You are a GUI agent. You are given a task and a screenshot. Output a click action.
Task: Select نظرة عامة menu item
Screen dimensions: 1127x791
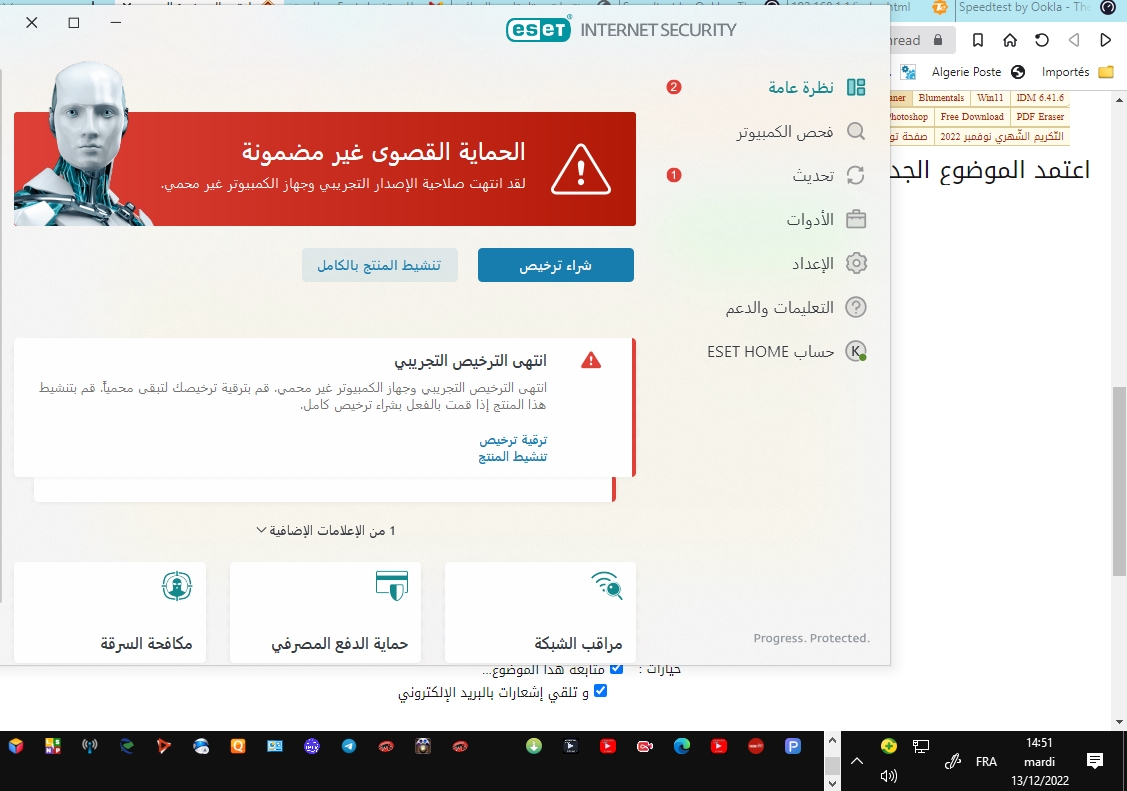tap(801, 88)
